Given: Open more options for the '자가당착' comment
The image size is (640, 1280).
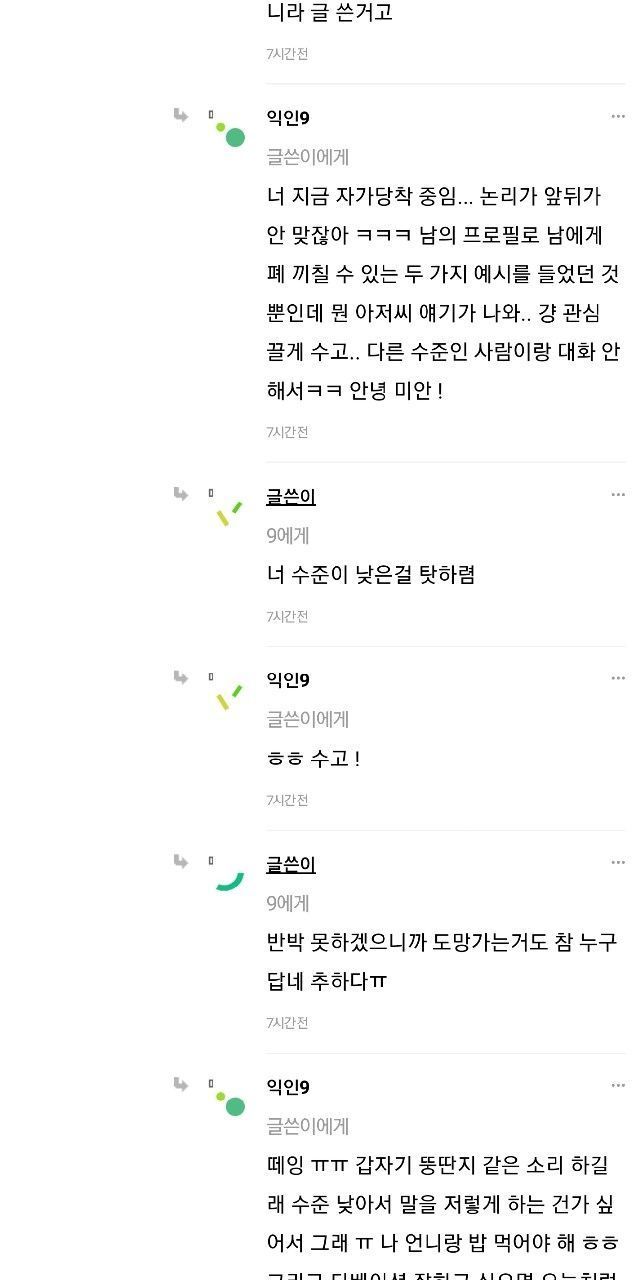Looking at the screenshot, I should [x=618, y=117].
